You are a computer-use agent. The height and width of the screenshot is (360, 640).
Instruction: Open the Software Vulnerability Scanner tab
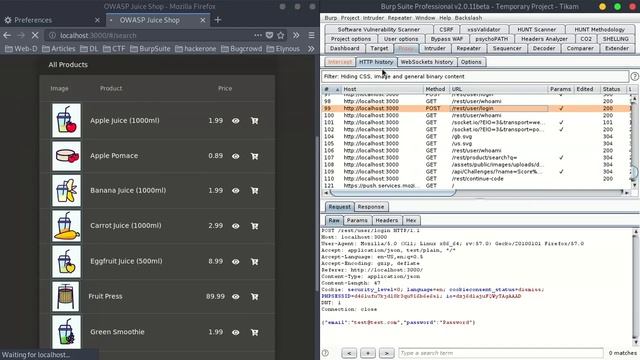tap(378, 29)
